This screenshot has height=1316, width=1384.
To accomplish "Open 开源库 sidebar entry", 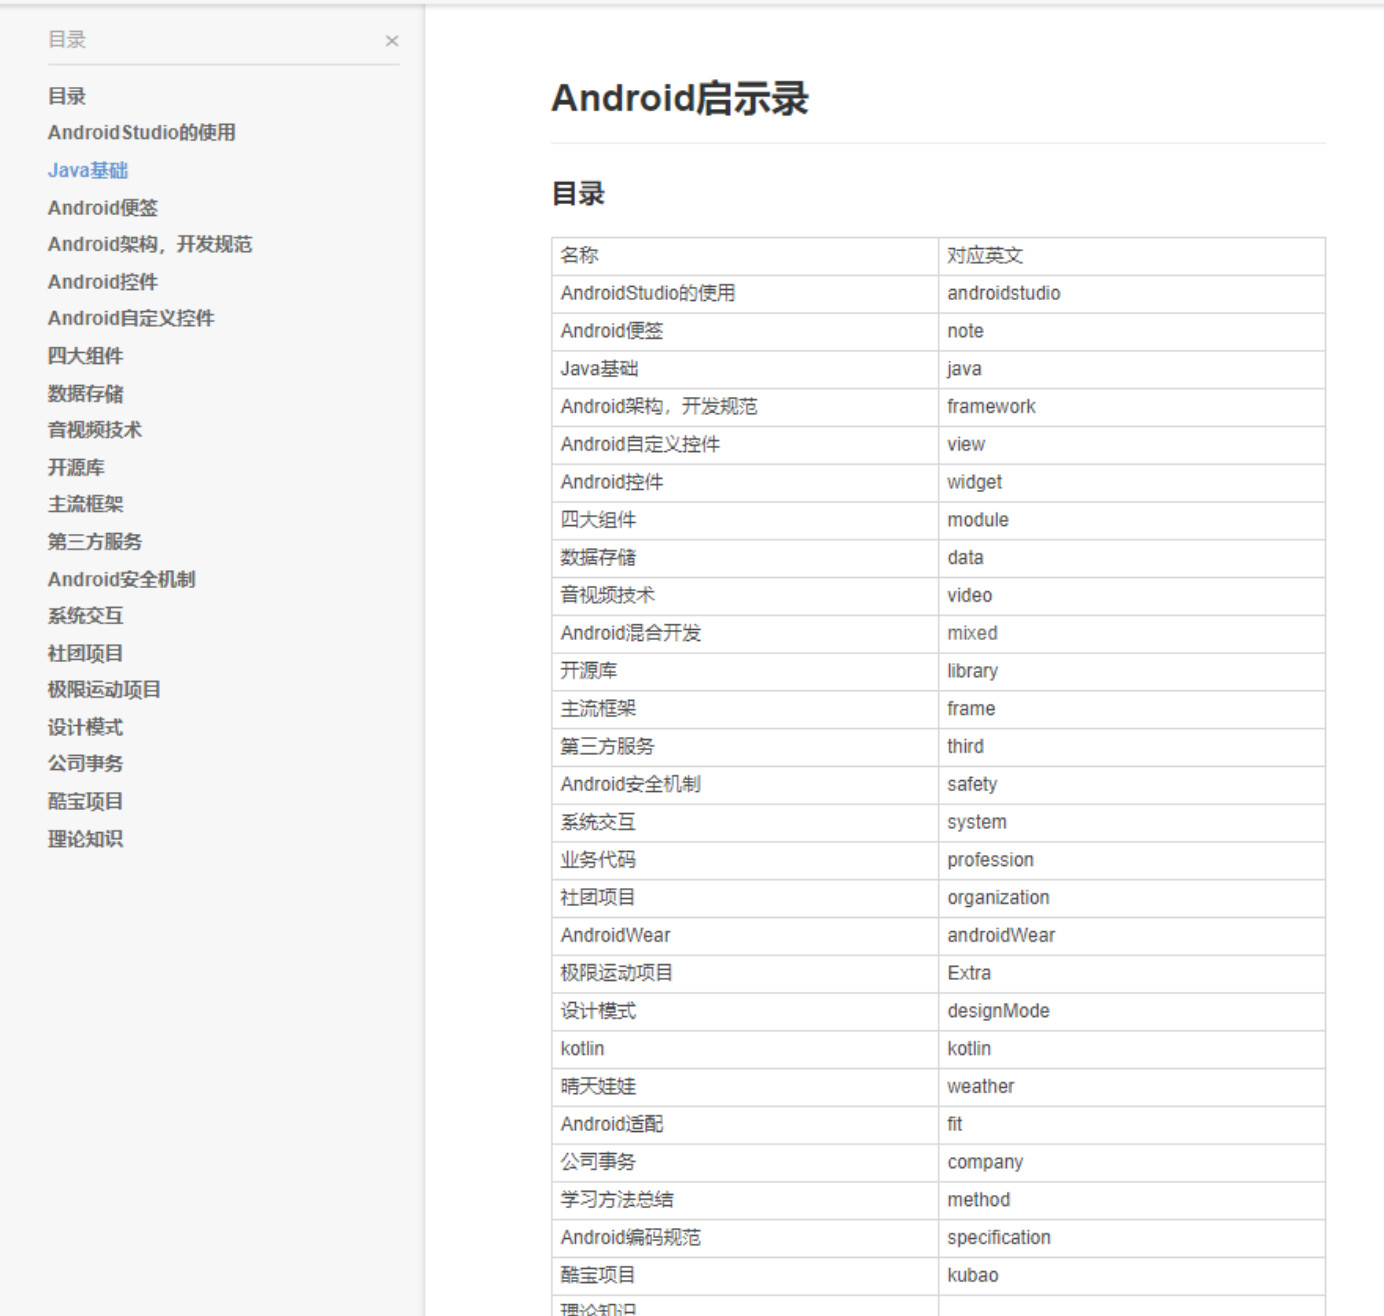I will click(x=76, y=467).
